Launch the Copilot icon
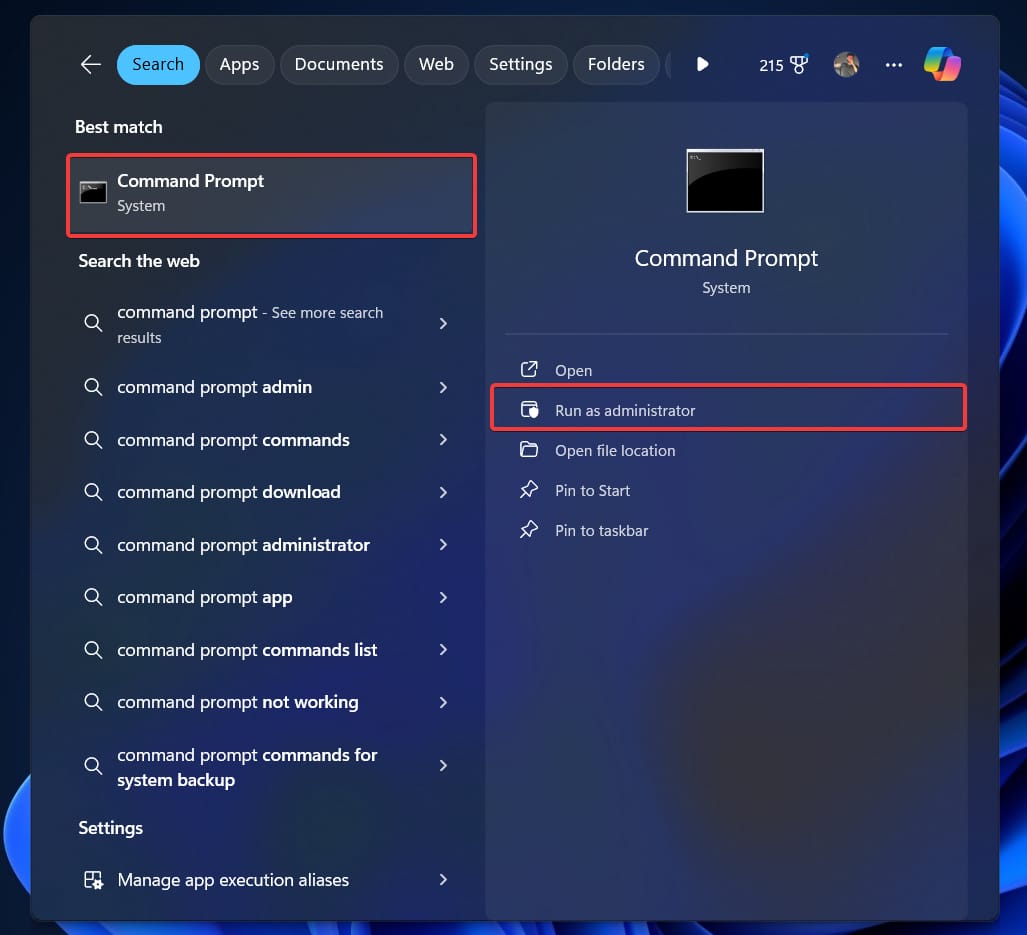1027x935 pixels. point(942,64)
